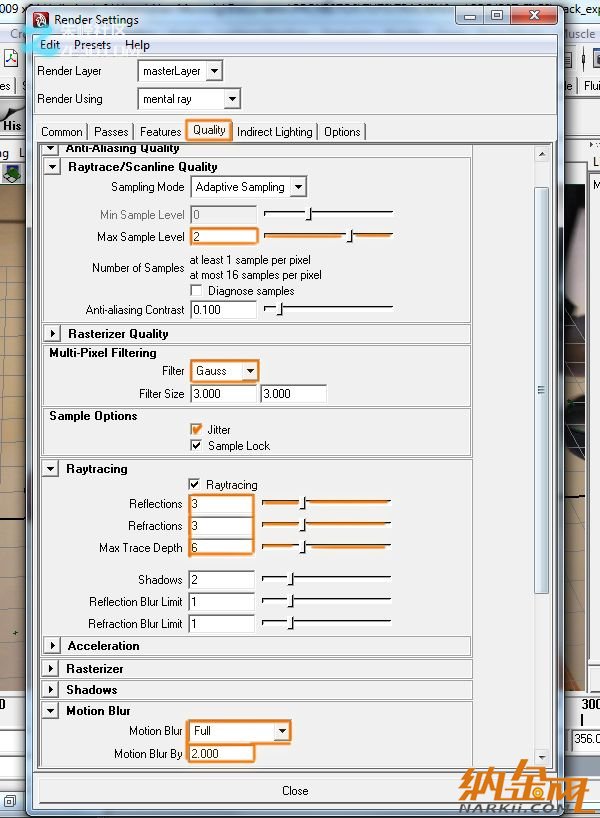Collapse the Raytracing section
Image resolution: width=600 pixels, height=818 pixels.
point(52,469)
